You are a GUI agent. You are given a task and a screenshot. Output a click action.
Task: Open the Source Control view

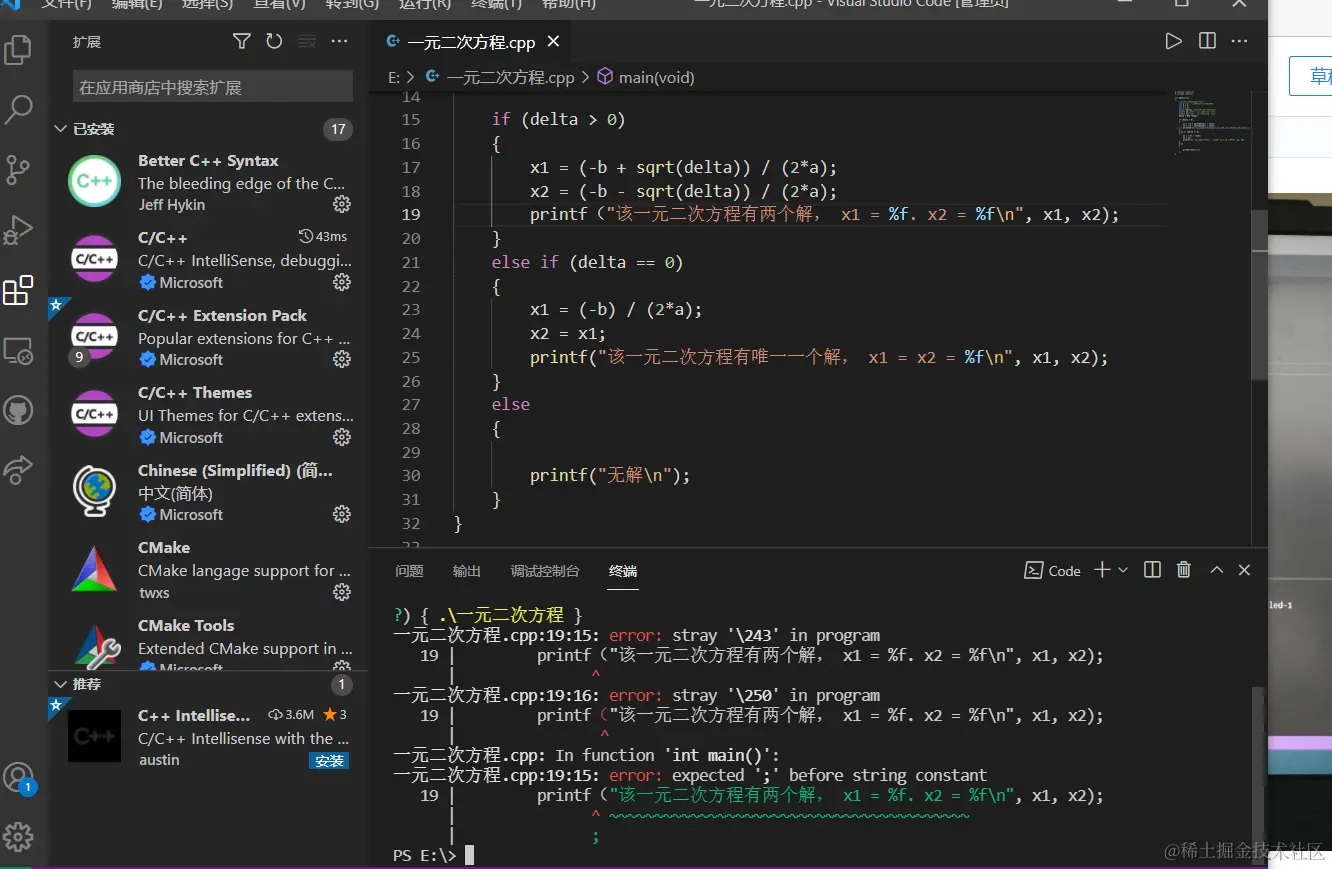pos(18,170)
